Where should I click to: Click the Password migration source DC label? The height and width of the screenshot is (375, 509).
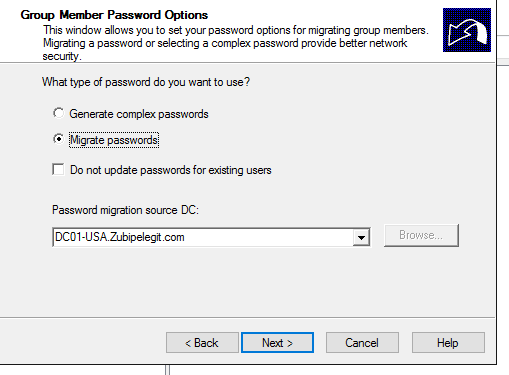pos(125,210)
